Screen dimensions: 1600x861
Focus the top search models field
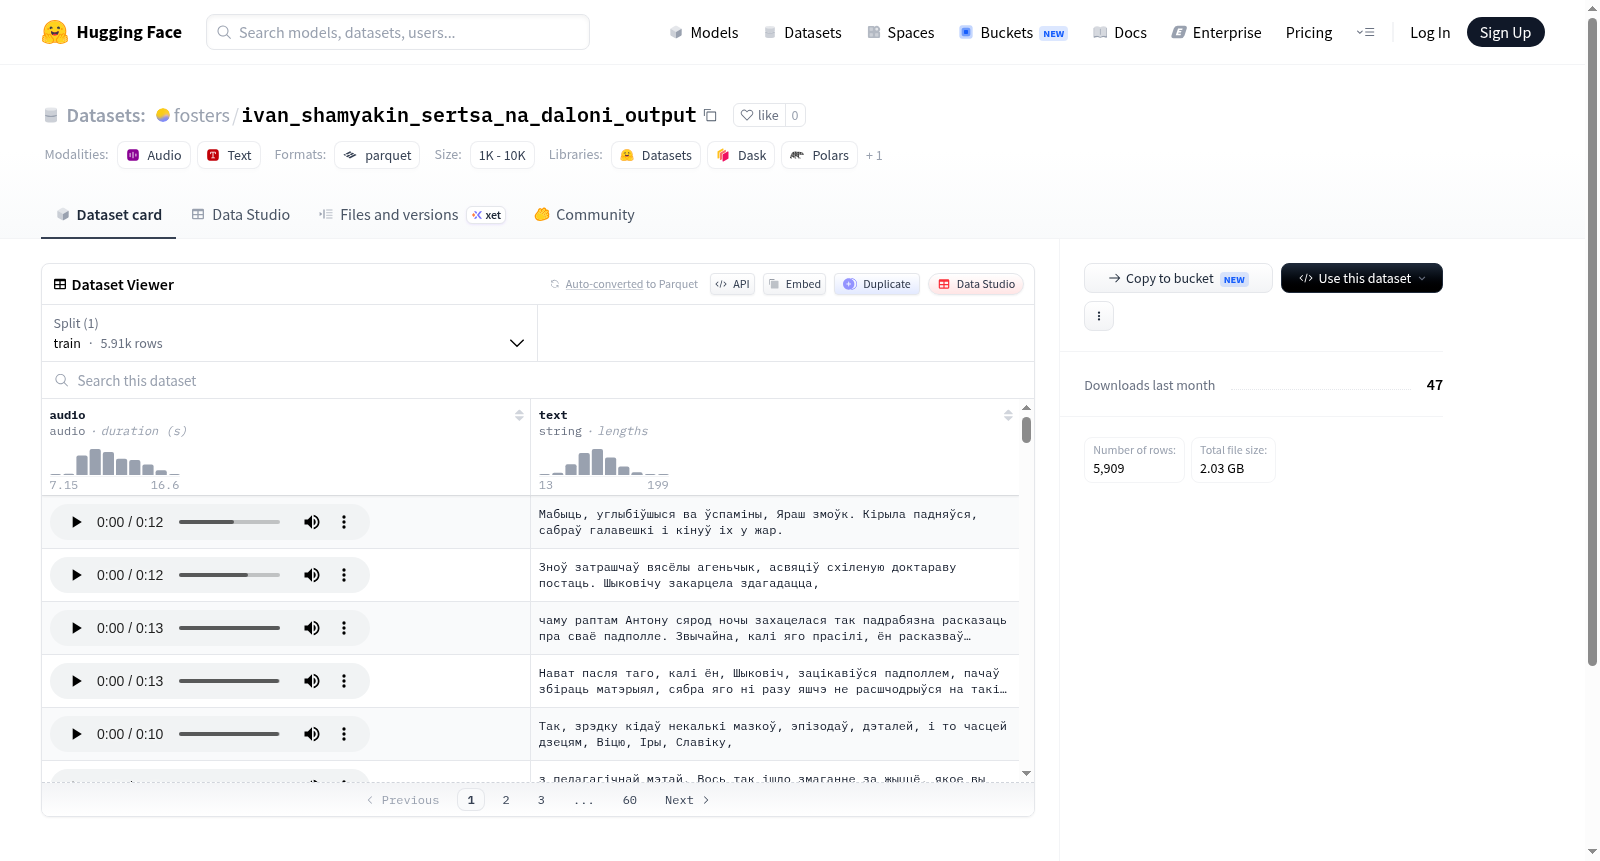(398, 32)
